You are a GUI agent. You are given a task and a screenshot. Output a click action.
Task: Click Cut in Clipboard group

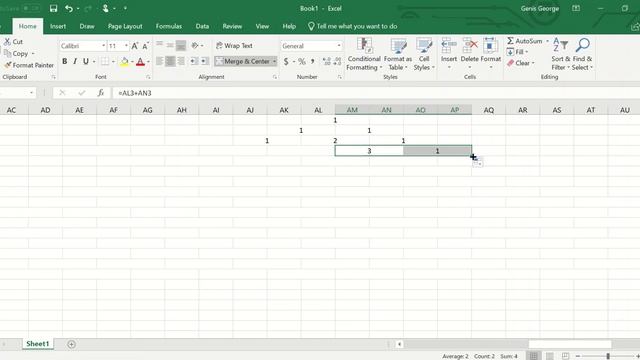13,42
